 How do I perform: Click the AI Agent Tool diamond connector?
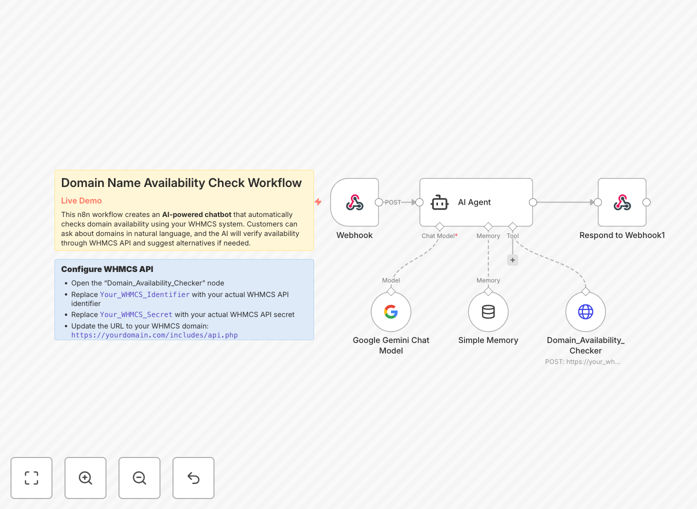[513, 227]
